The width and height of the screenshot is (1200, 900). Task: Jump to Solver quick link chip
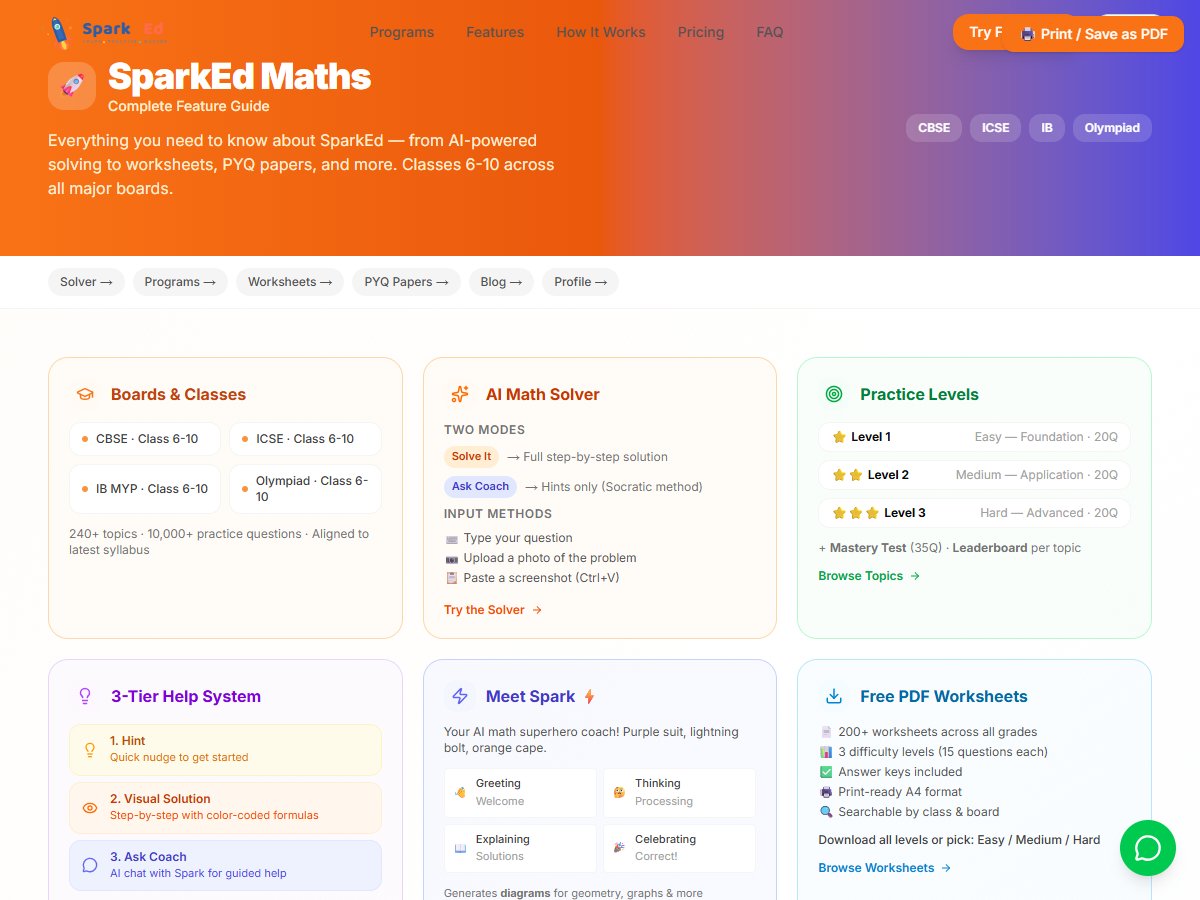86,282
